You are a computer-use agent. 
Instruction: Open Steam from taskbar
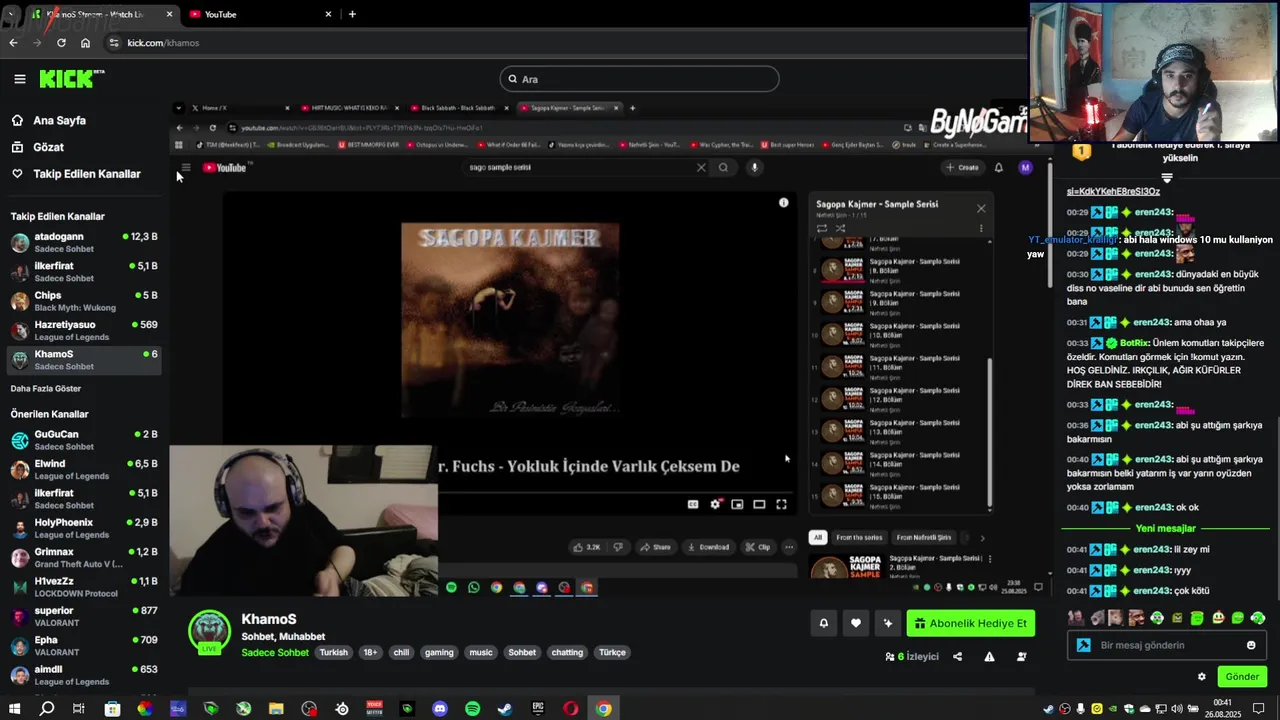505,709
